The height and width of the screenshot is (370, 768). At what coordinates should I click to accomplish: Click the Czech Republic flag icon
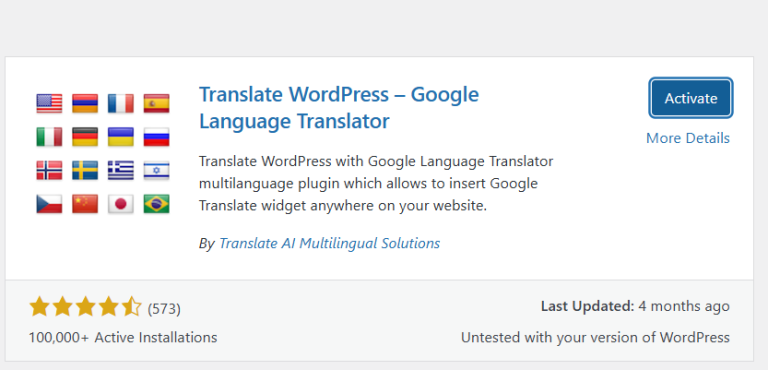coord(49,204)
